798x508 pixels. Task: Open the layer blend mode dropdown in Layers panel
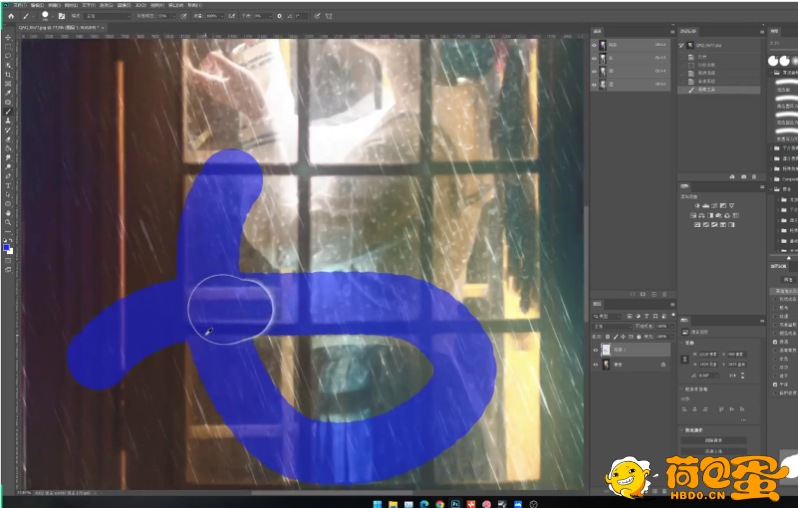pyautogui.click(x=612, y=326)
